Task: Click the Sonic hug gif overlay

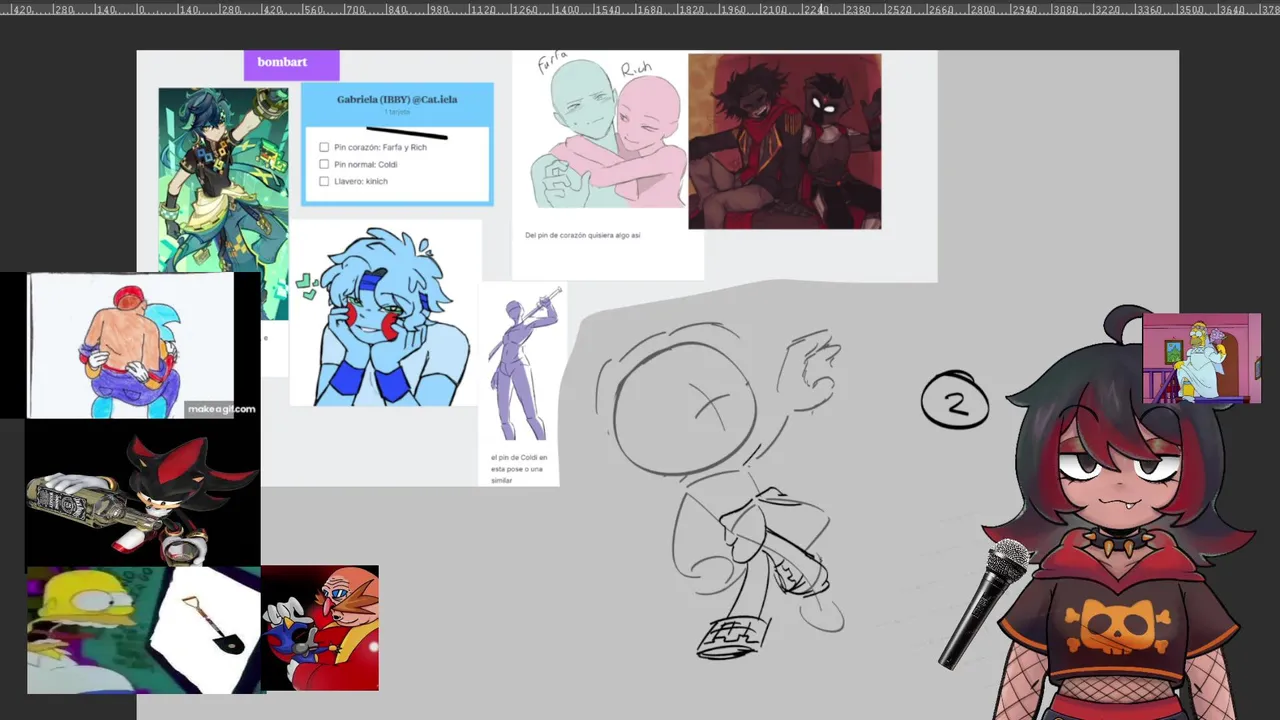Action: point(130,345)
